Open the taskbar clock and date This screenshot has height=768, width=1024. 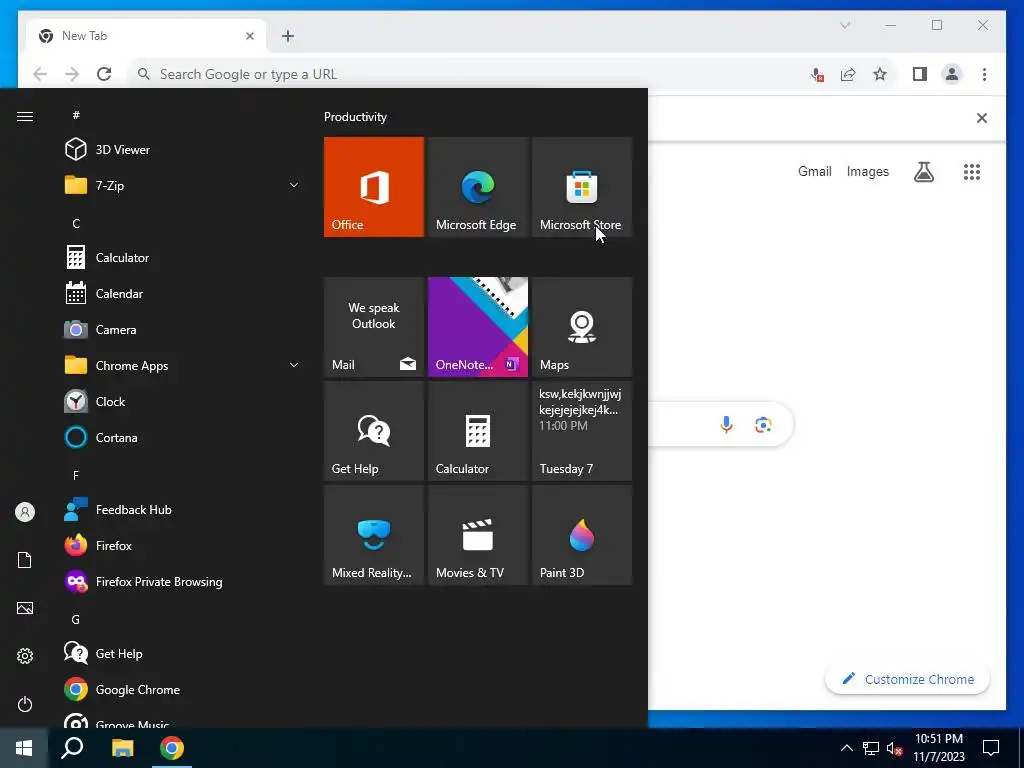pos(938,748)
